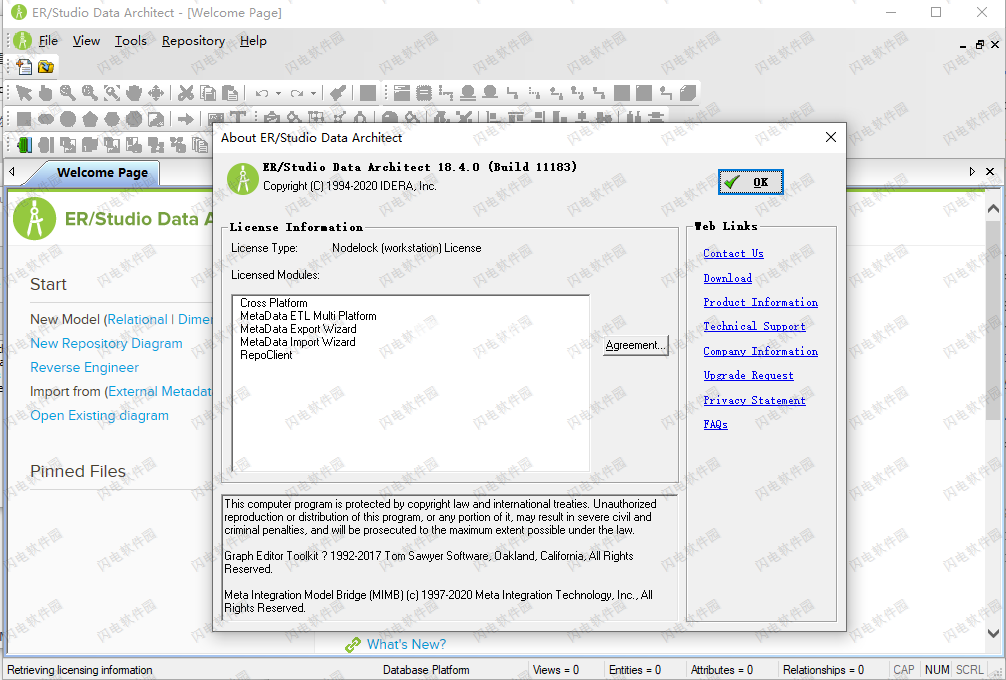Viewport: 1006px width, 680px height.
Task: Open the FAQs link
Action: [715, 424]
